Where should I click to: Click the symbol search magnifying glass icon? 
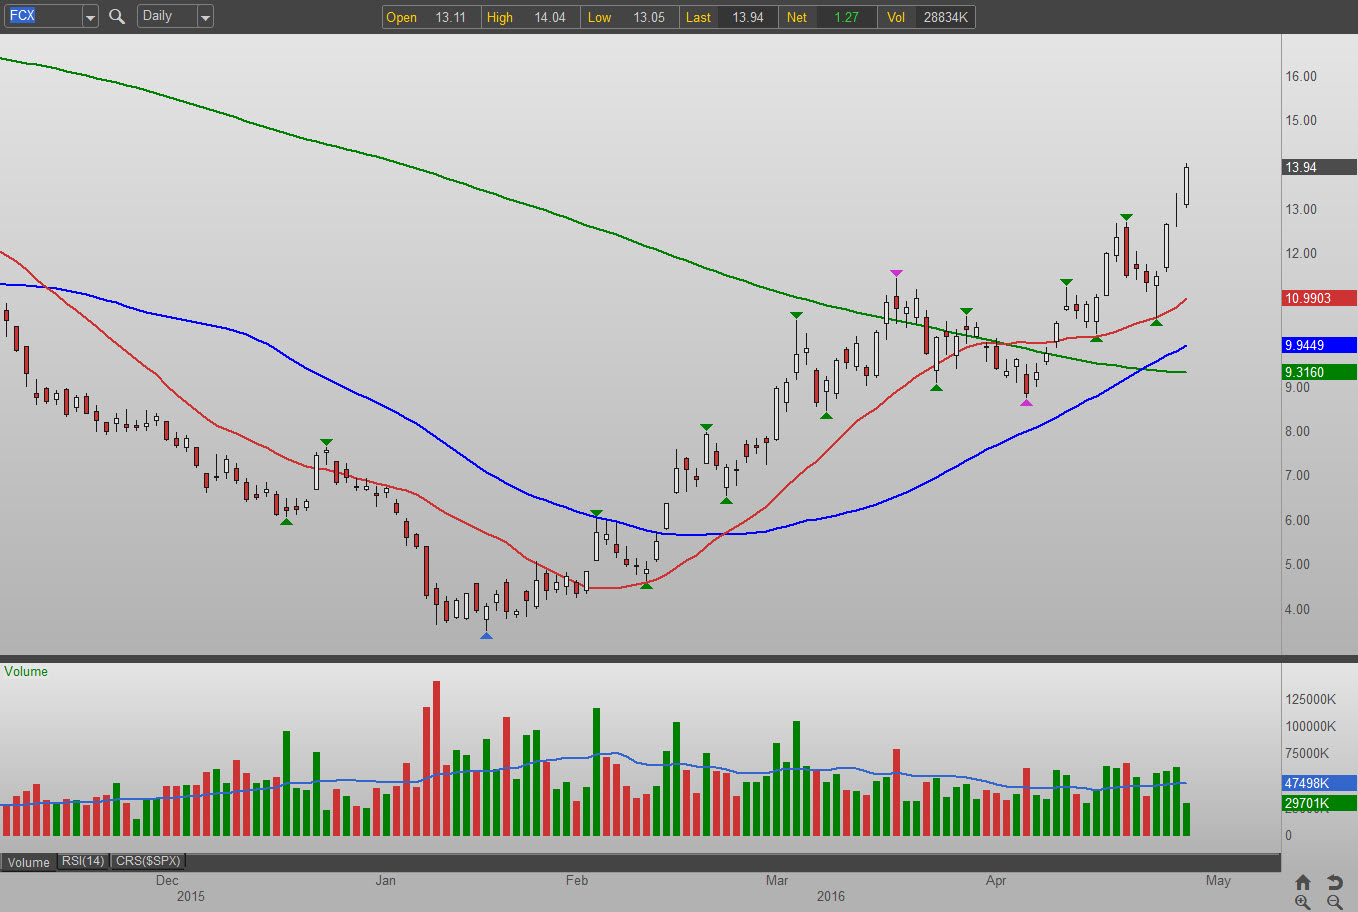117,16
